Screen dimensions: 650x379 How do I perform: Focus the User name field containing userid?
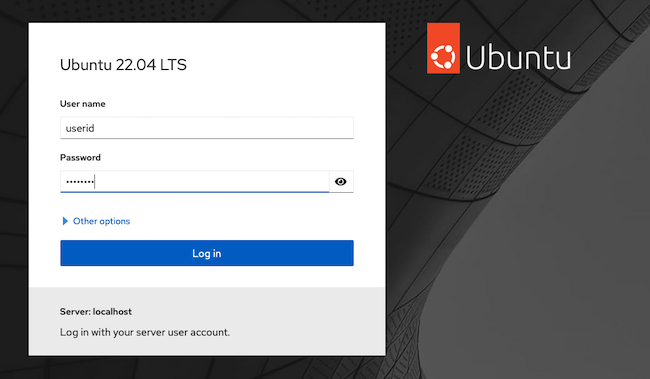(207, 128)
